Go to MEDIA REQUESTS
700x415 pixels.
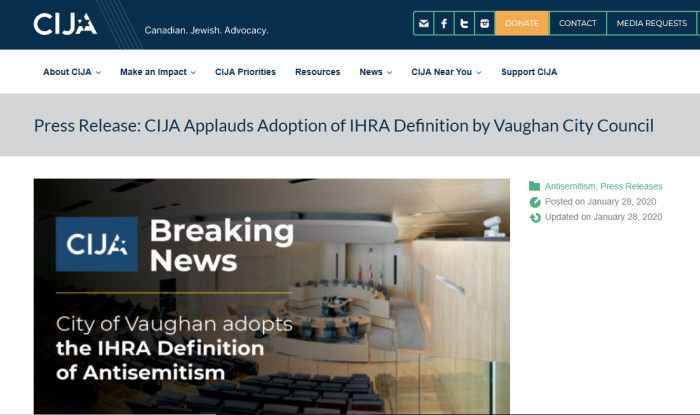651,23
